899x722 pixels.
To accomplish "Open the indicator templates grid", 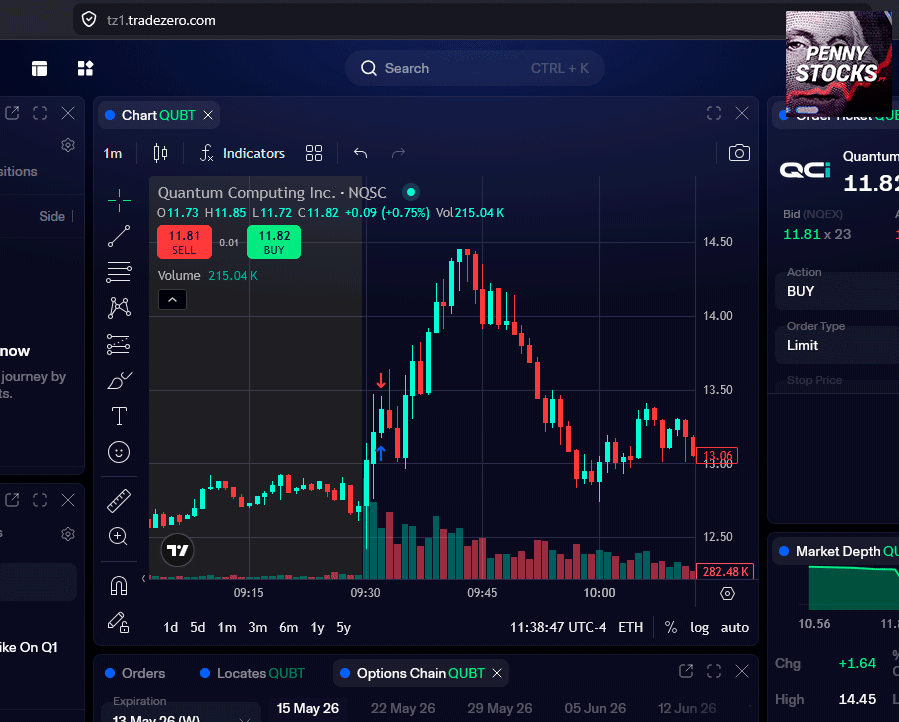I will point(314,153).
